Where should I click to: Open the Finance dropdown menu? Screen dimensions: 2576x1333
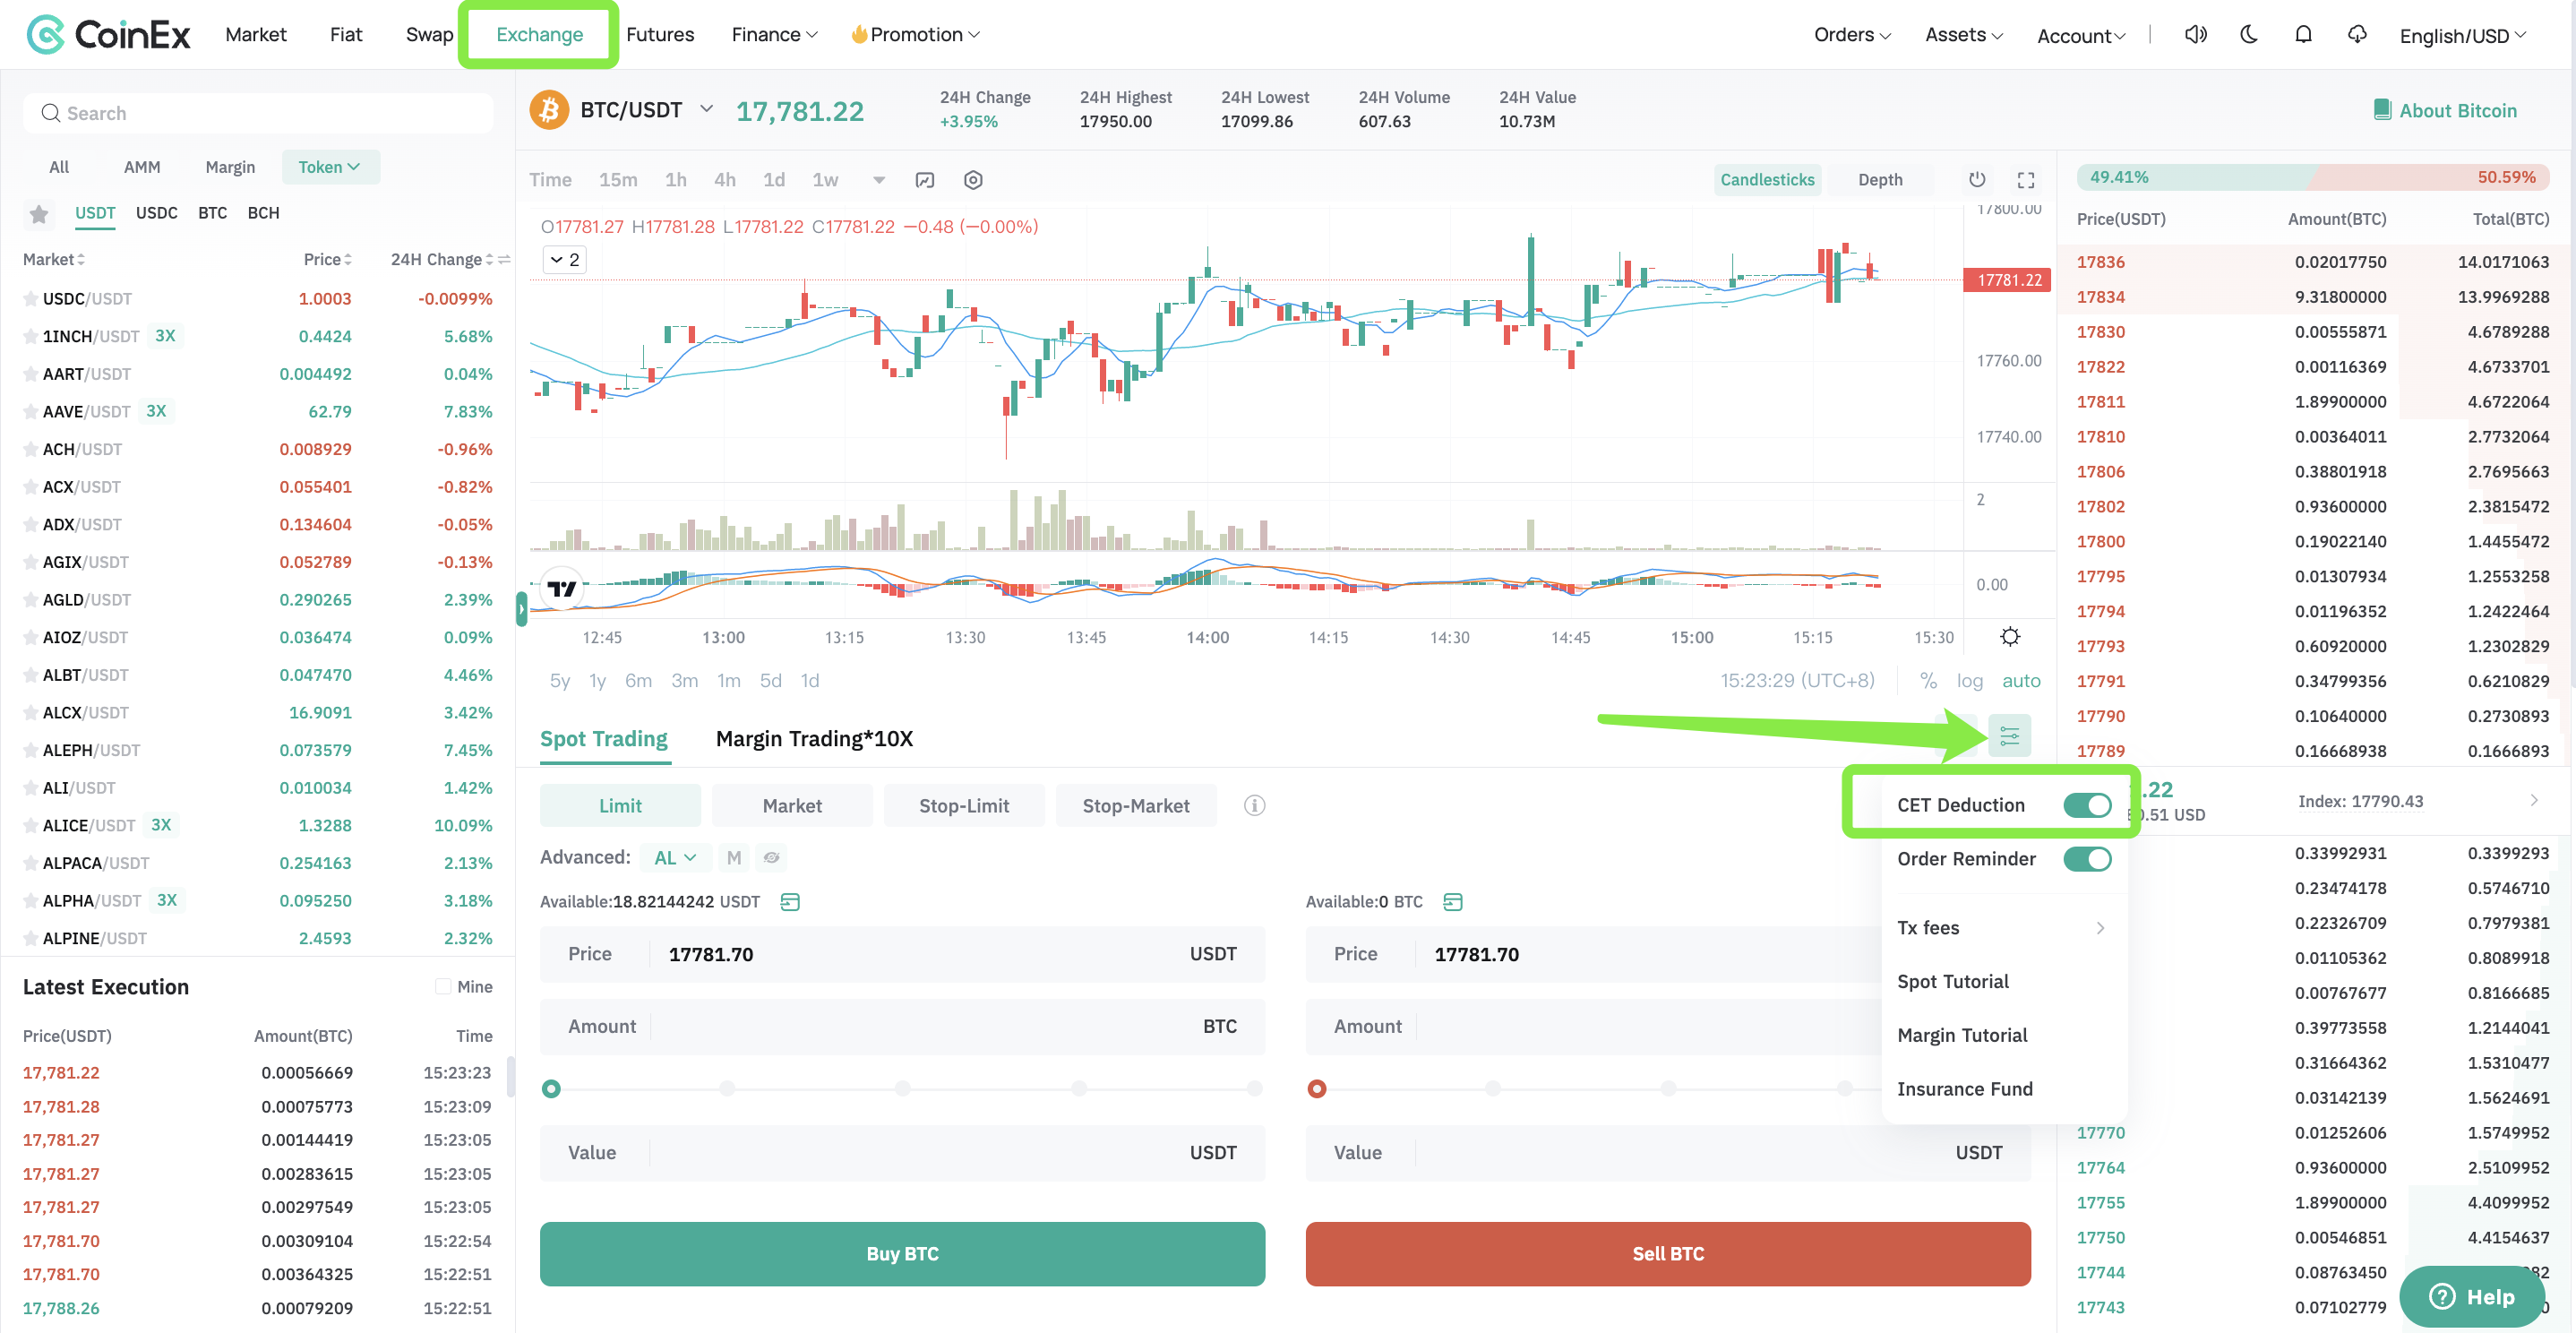point(774,35)
